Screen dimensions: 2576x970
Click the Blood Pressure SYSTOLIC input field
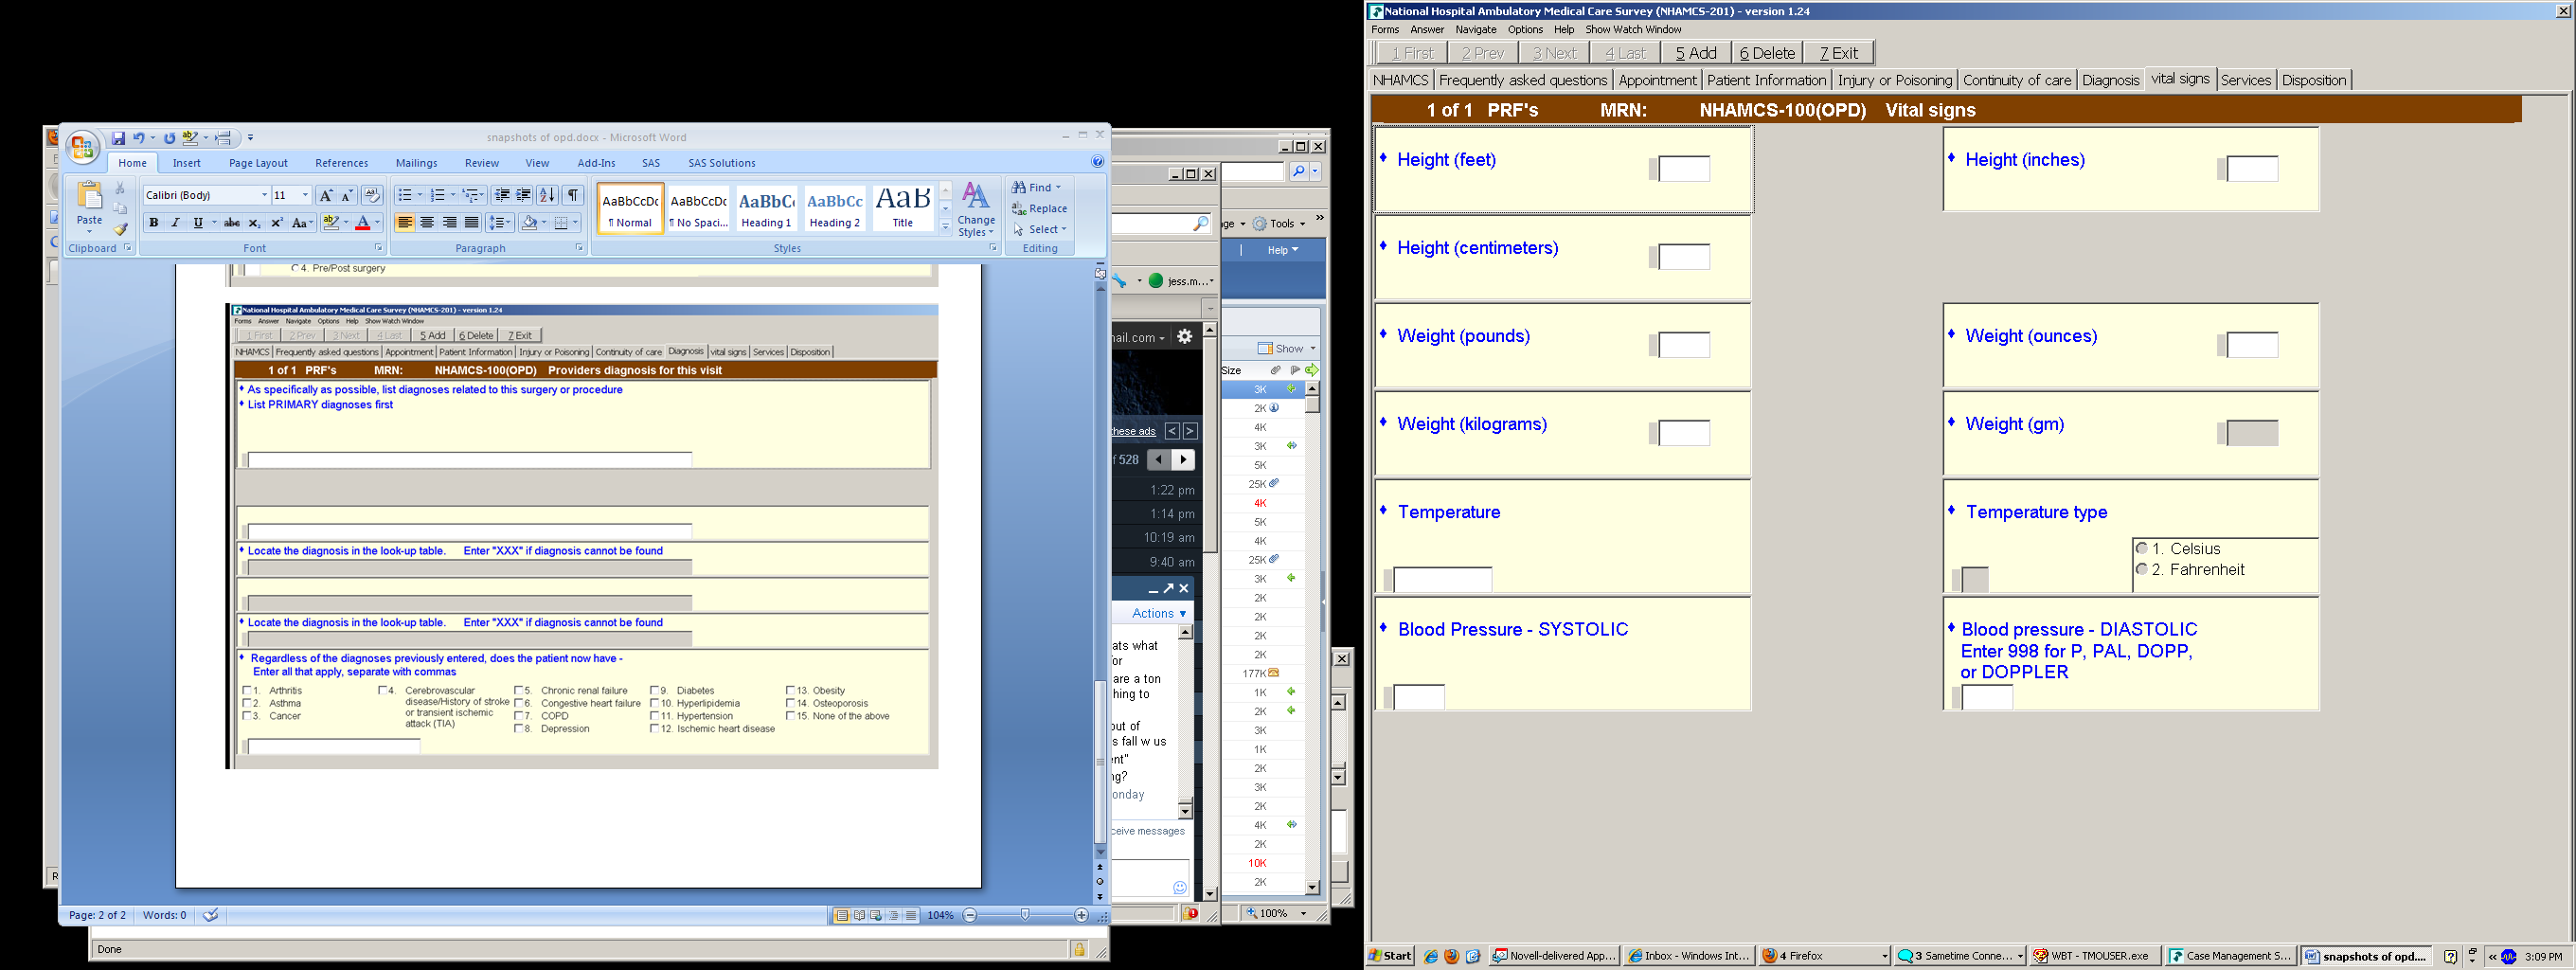click(1419, 697)
